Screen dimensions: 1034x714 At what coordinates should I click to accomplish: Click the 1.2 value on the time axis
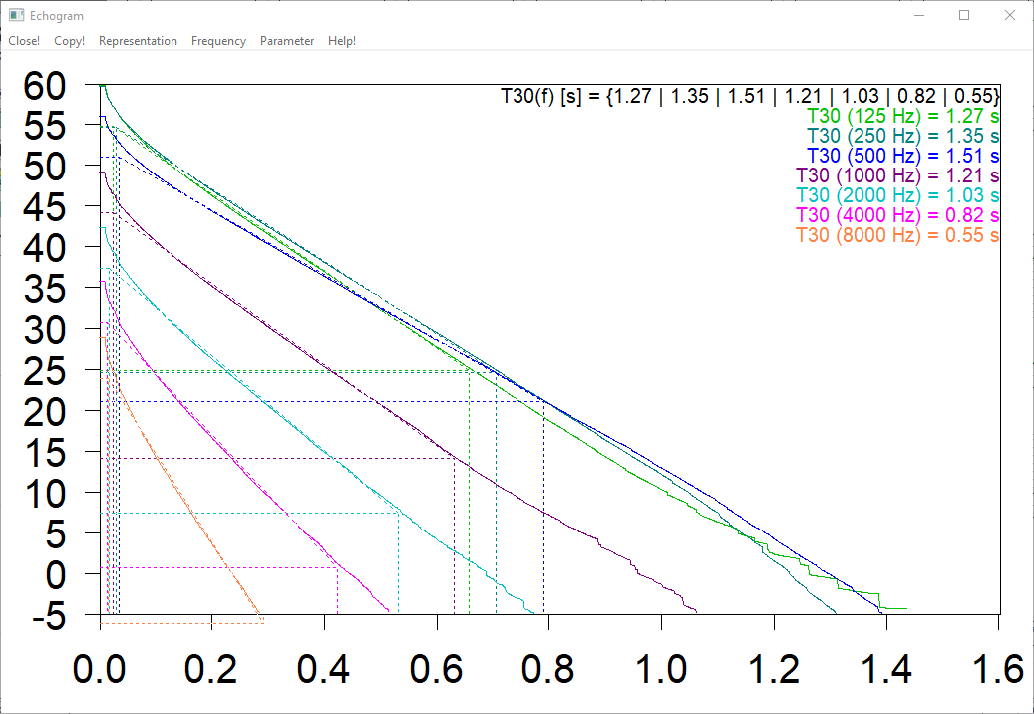click(774, 669)
